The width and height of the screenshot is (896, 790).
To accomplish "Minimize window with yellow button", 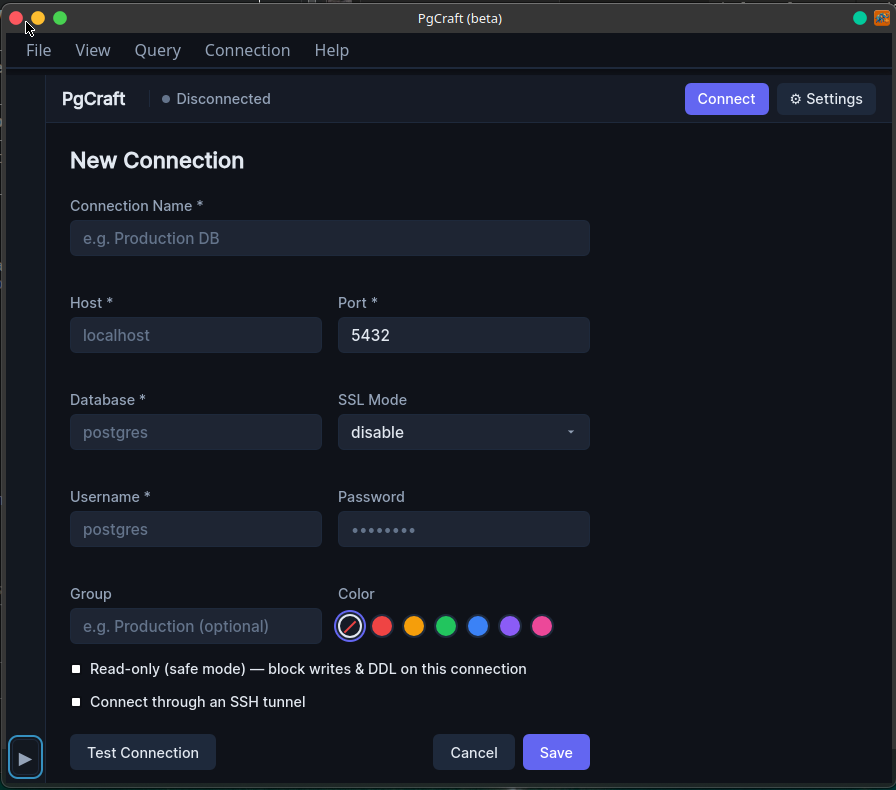I will 38,18.
